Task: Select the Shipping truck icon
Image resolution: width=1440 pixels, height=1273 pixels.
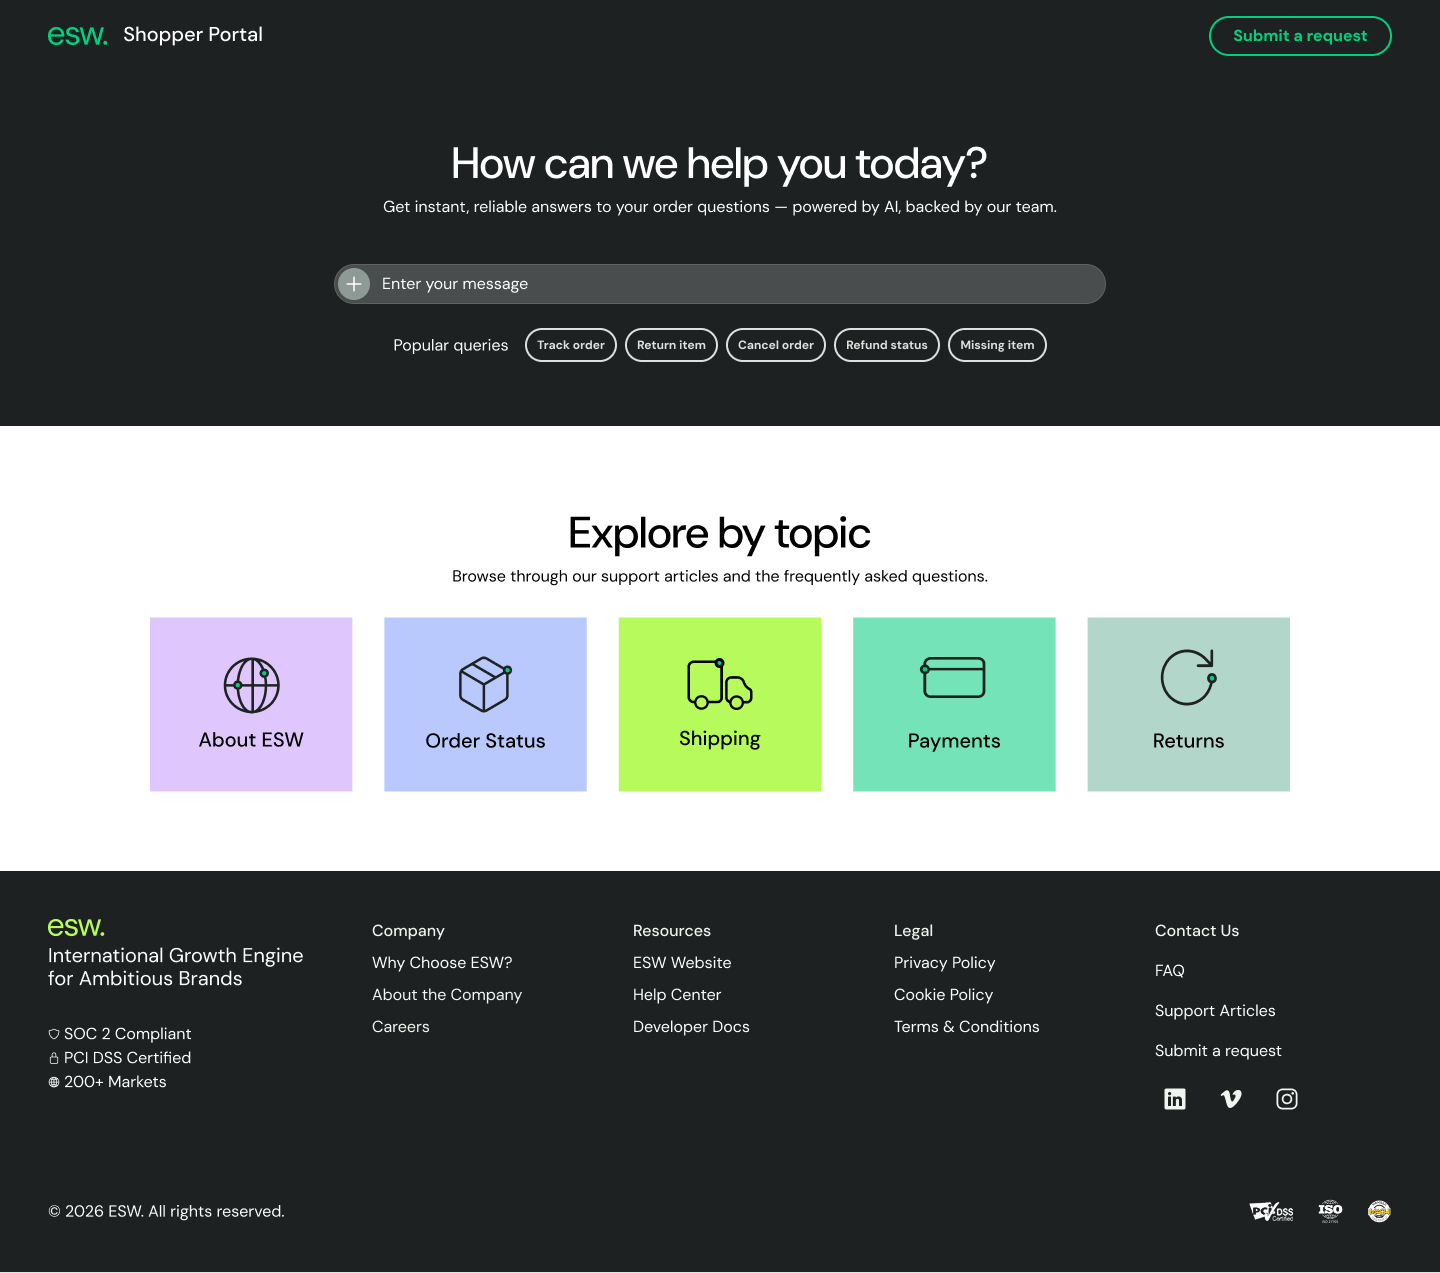Action: tap(720, 684)
